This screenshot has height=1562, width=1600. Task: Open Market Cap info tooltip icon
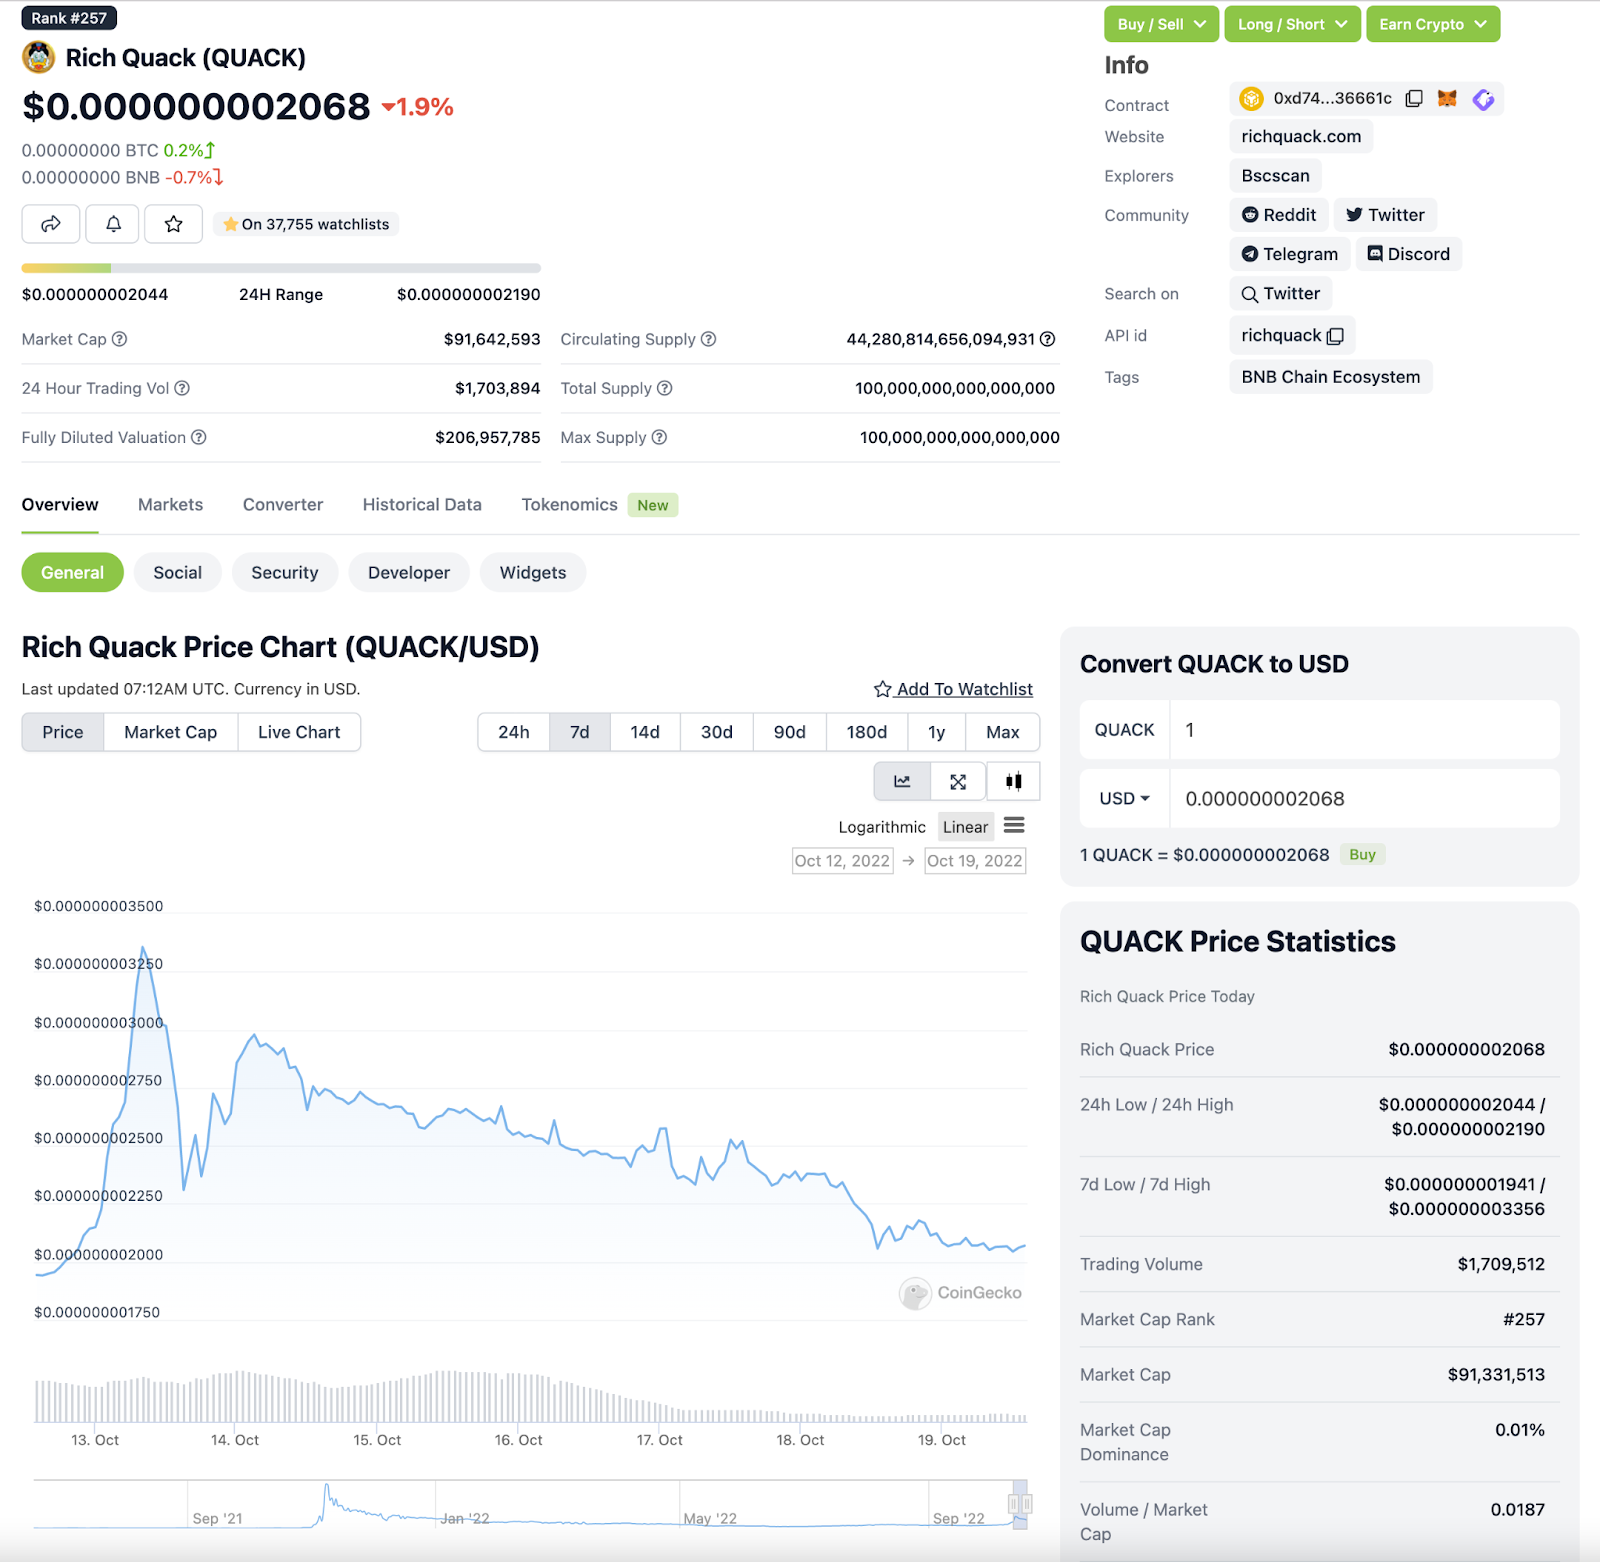click(119, 339)
